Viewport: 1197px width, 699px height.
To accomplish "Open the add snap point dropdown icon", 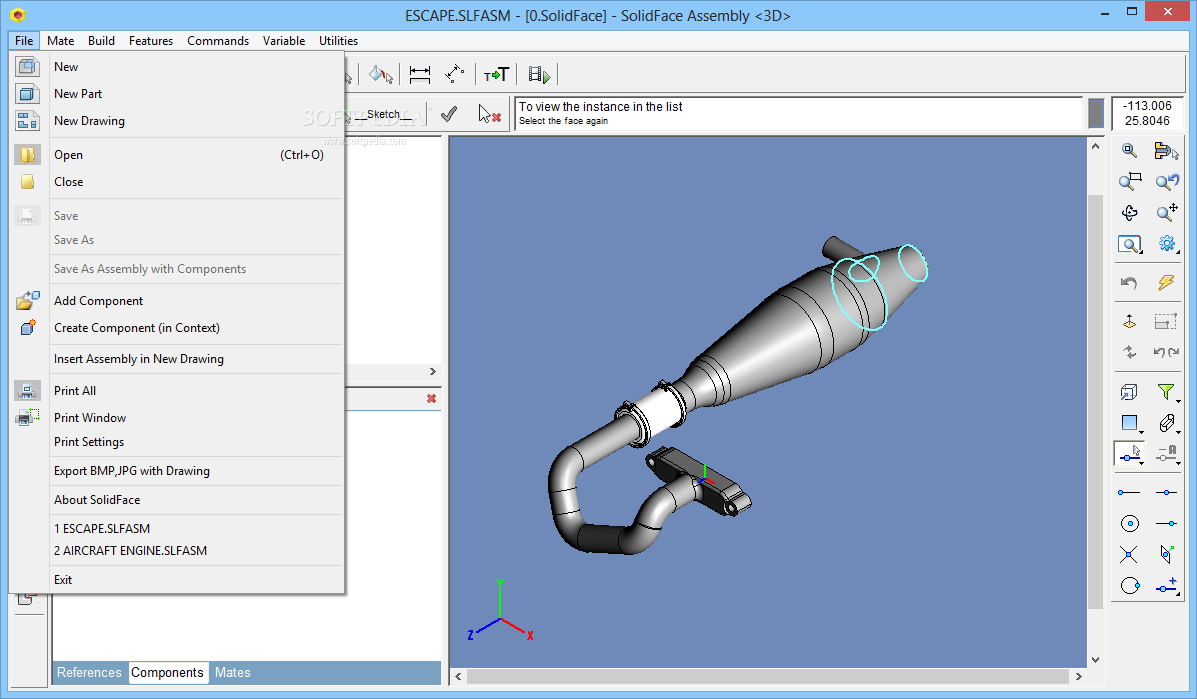I will coord(1166,586).
